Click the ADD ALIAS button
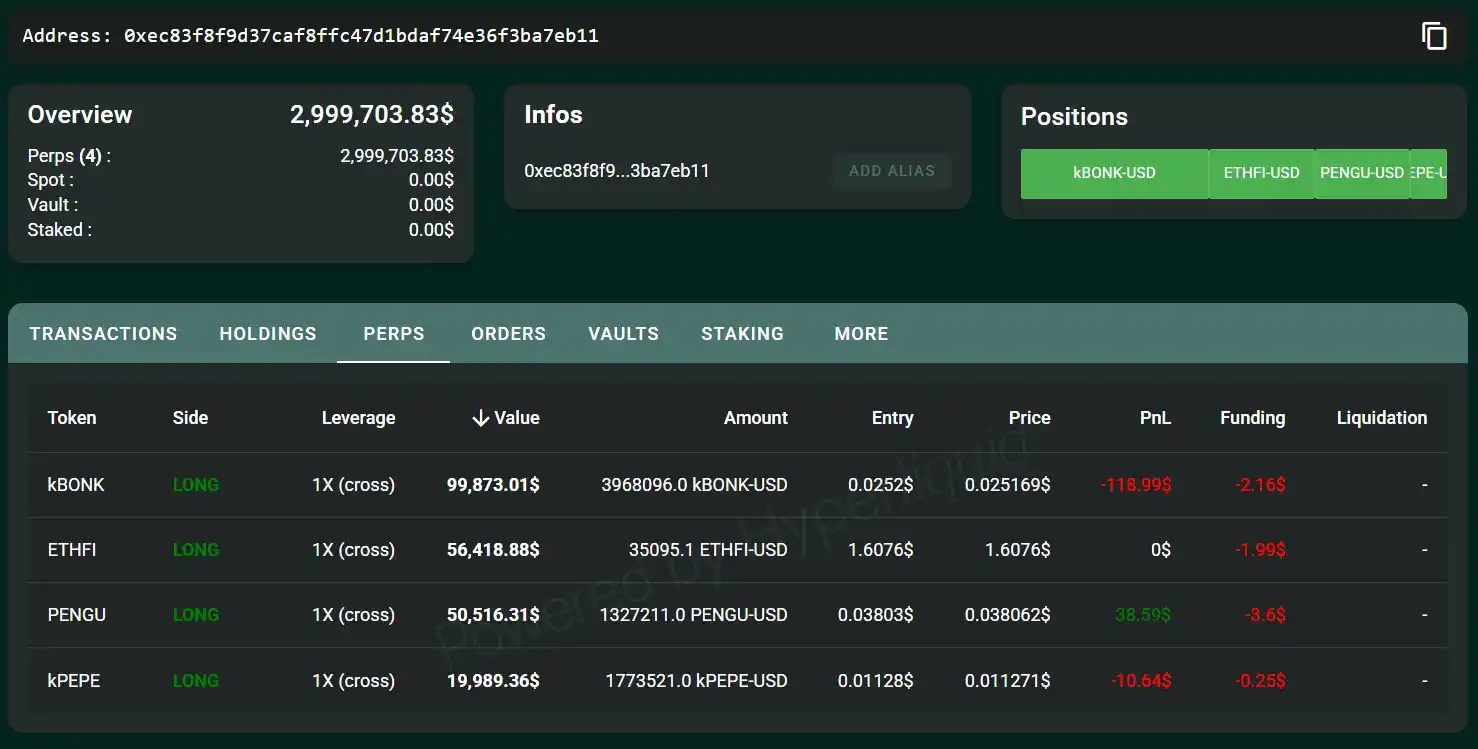 pos(891,171)
